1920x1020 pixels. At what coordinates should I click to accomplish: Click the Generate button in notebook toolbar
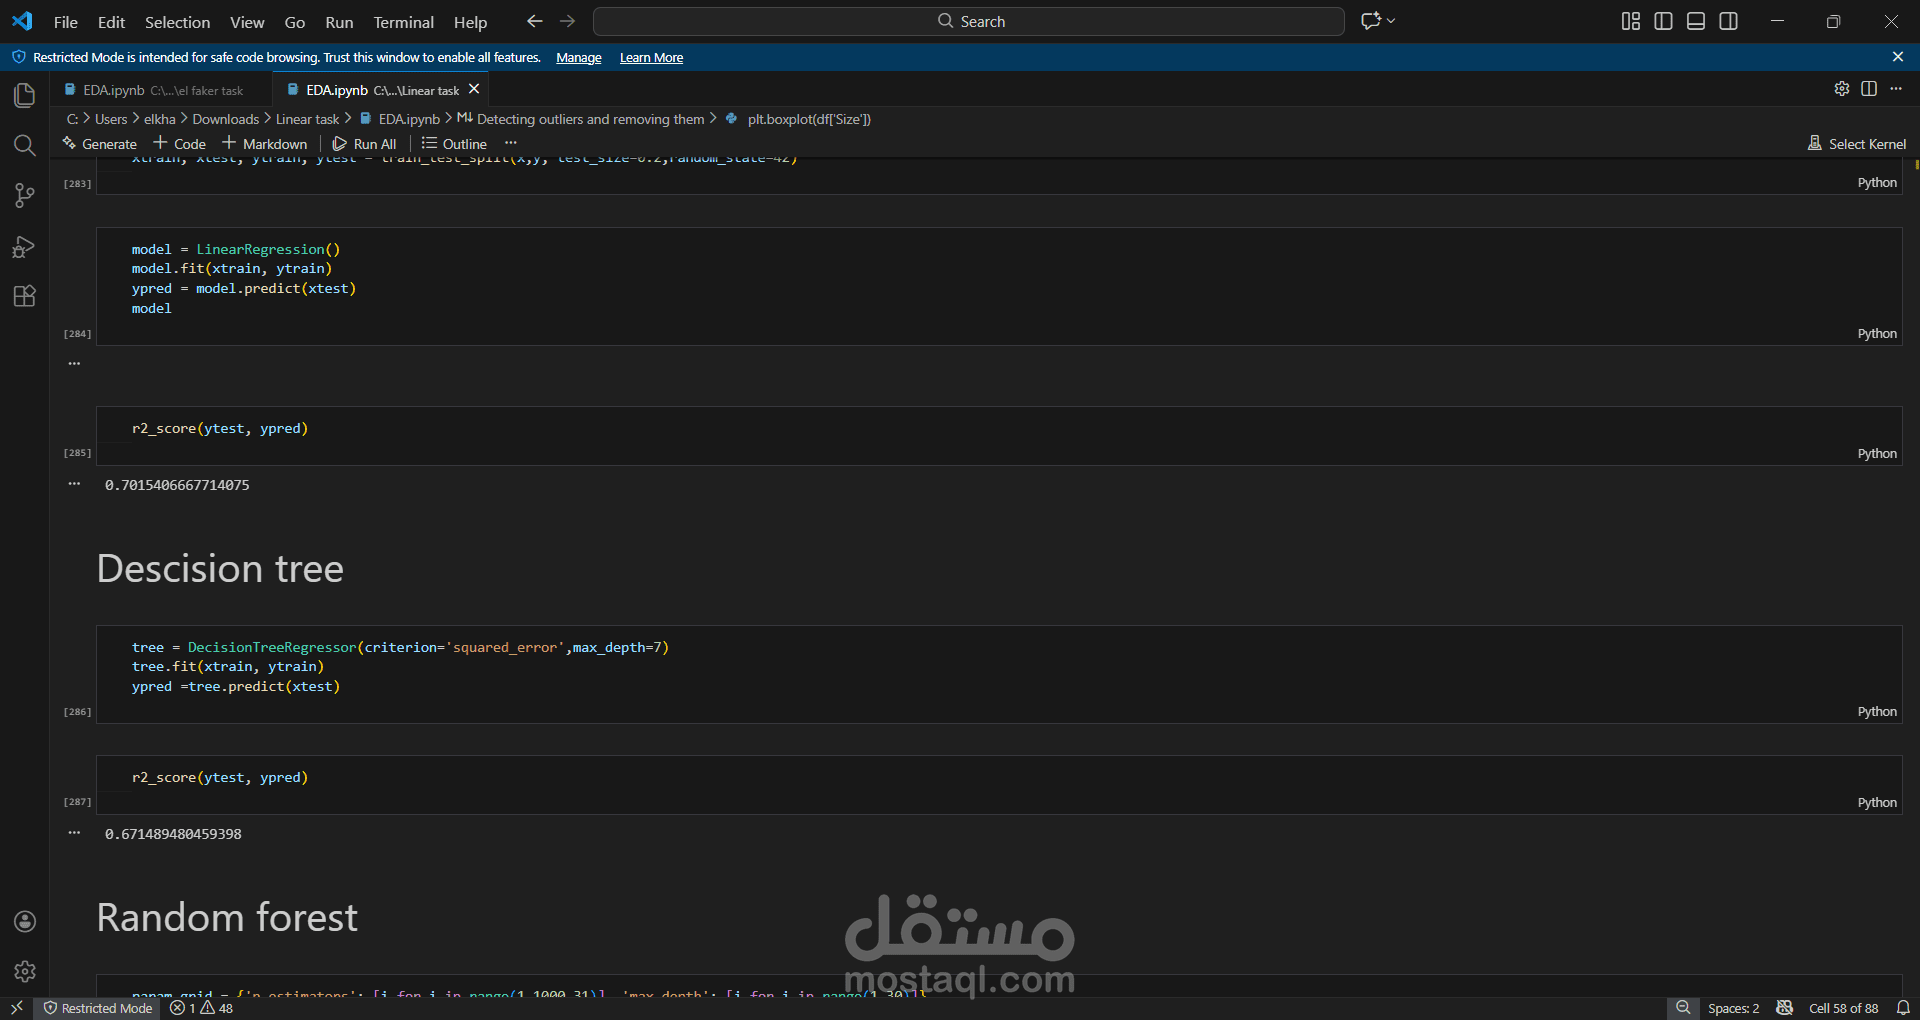(100, 144)
